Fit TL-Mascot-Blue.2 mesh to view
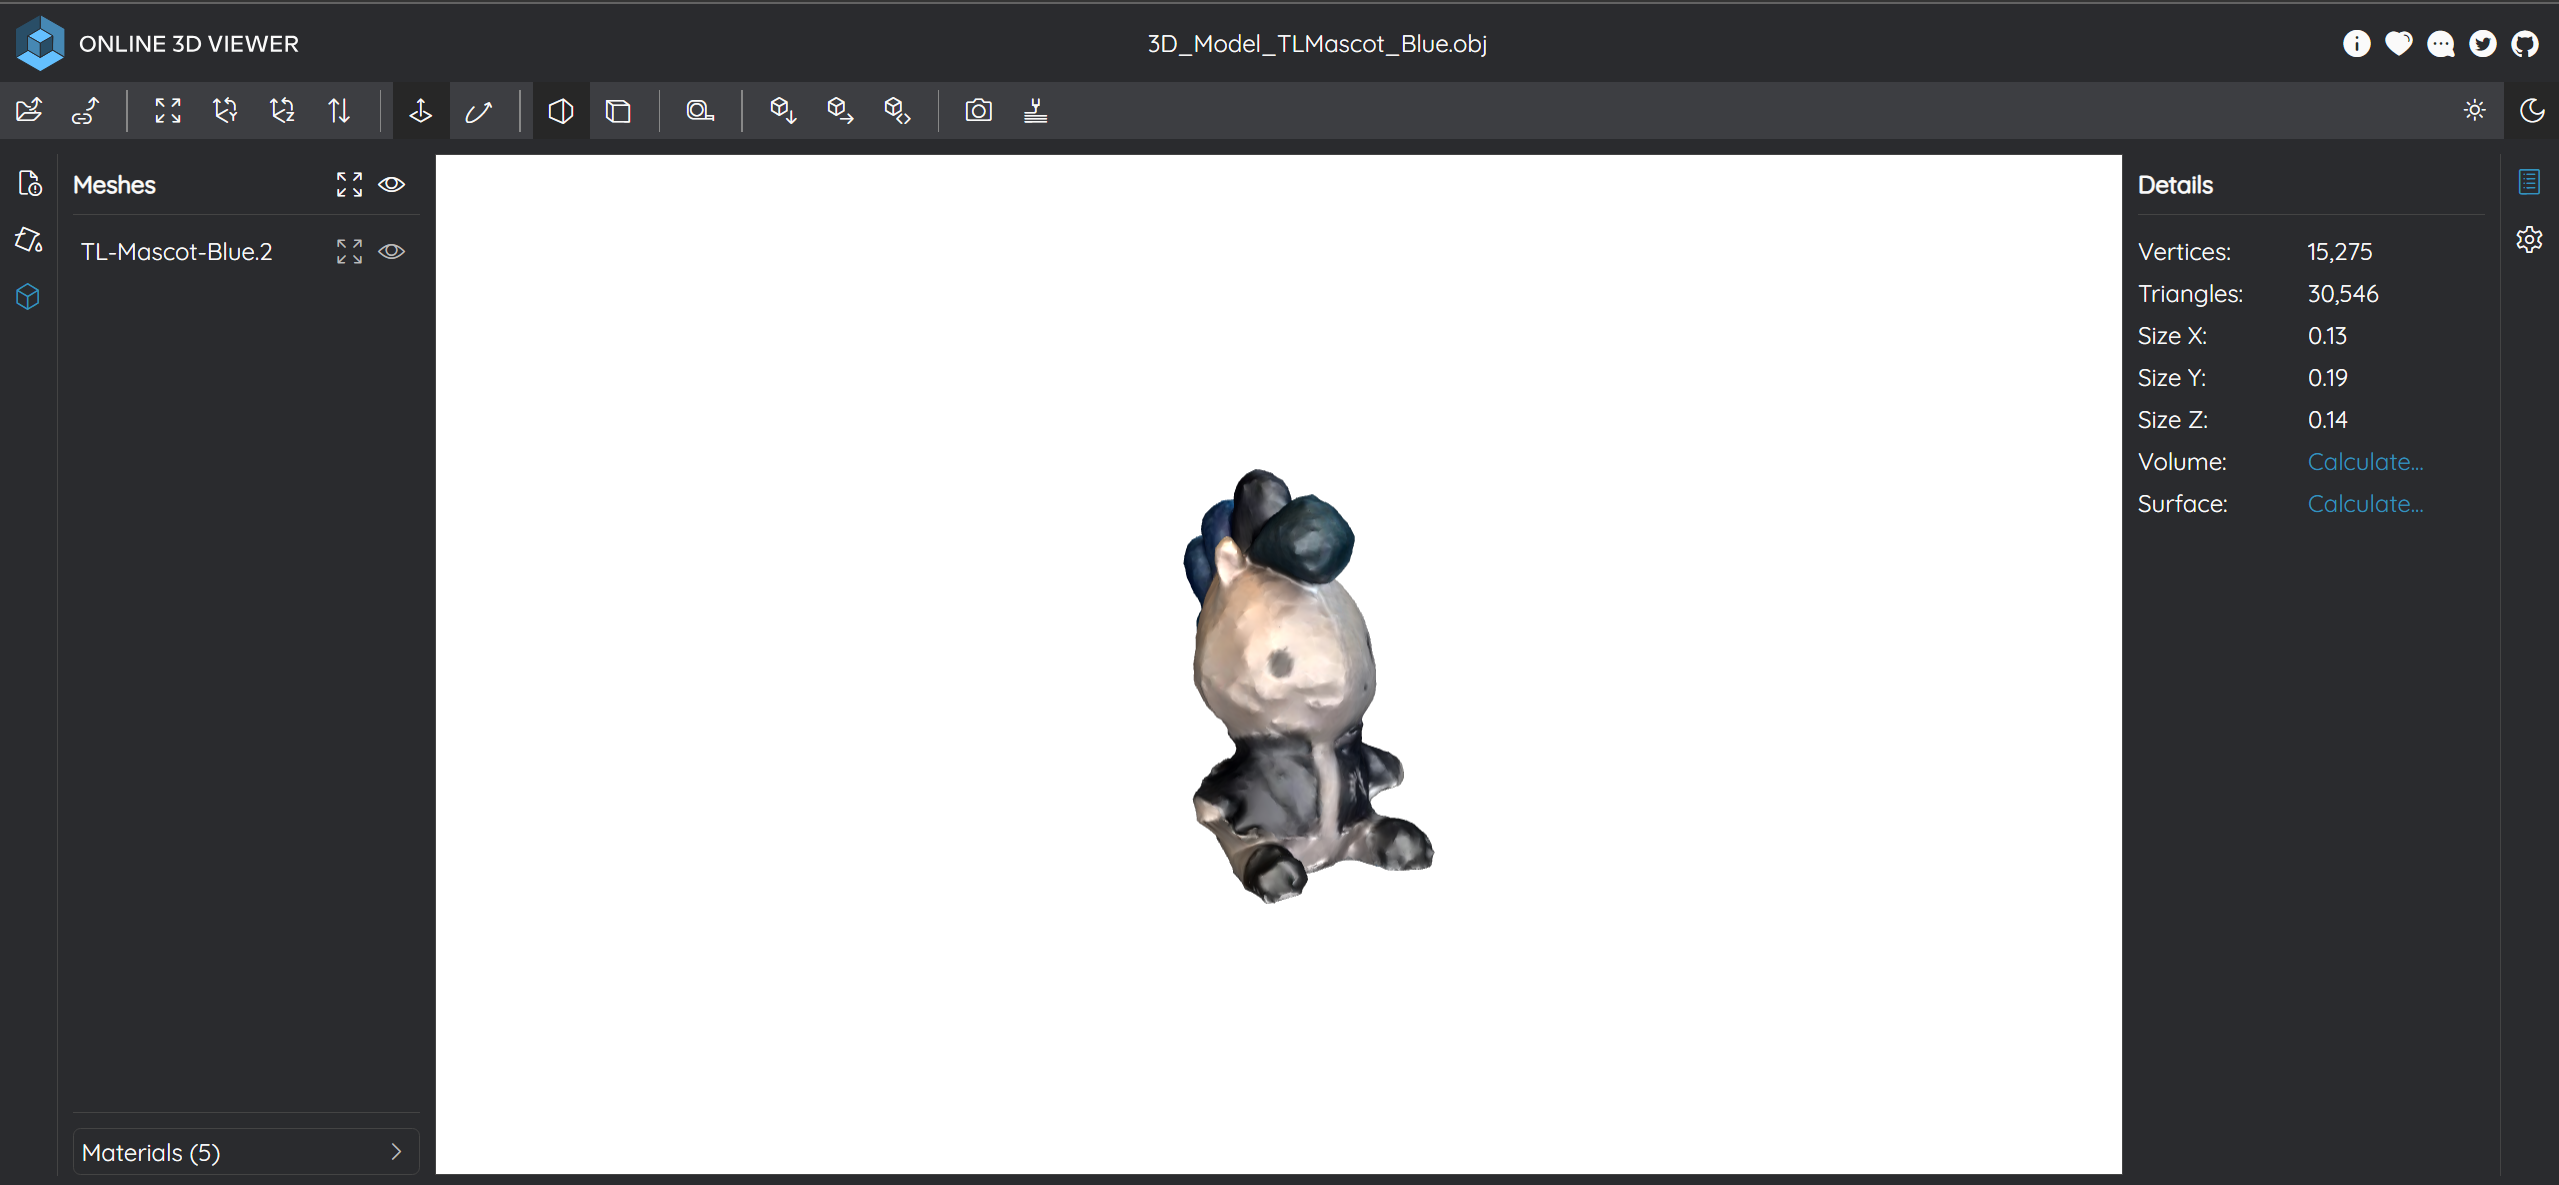 click(347, 251)
